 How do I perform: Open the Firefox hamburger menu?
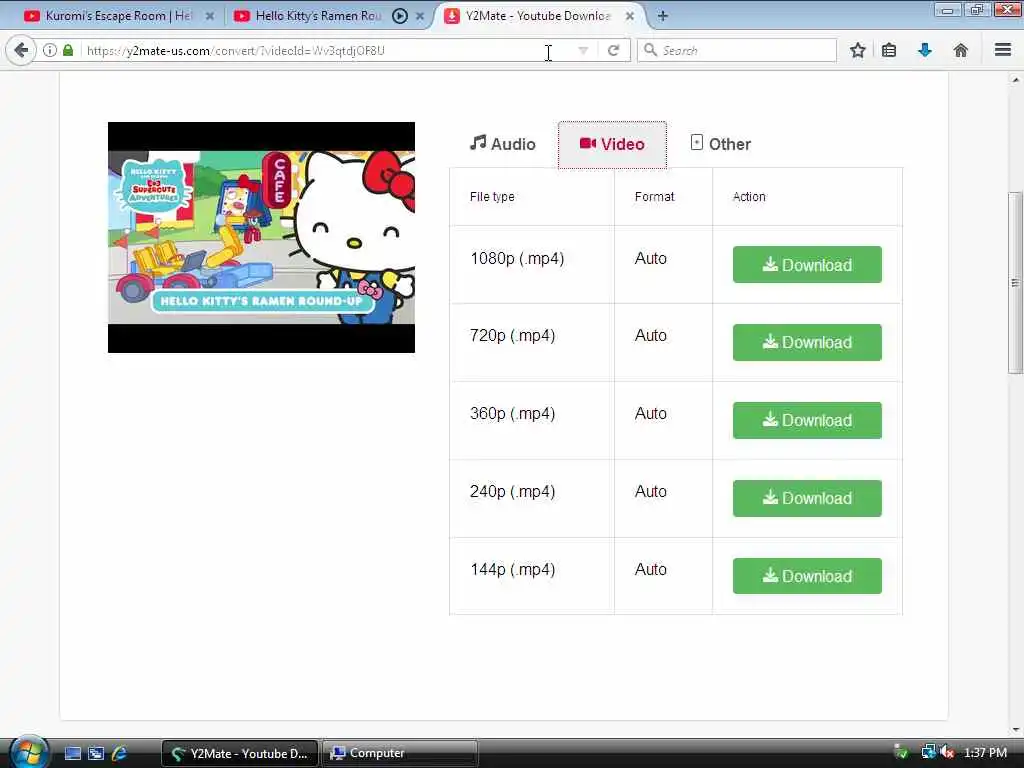1003,50
